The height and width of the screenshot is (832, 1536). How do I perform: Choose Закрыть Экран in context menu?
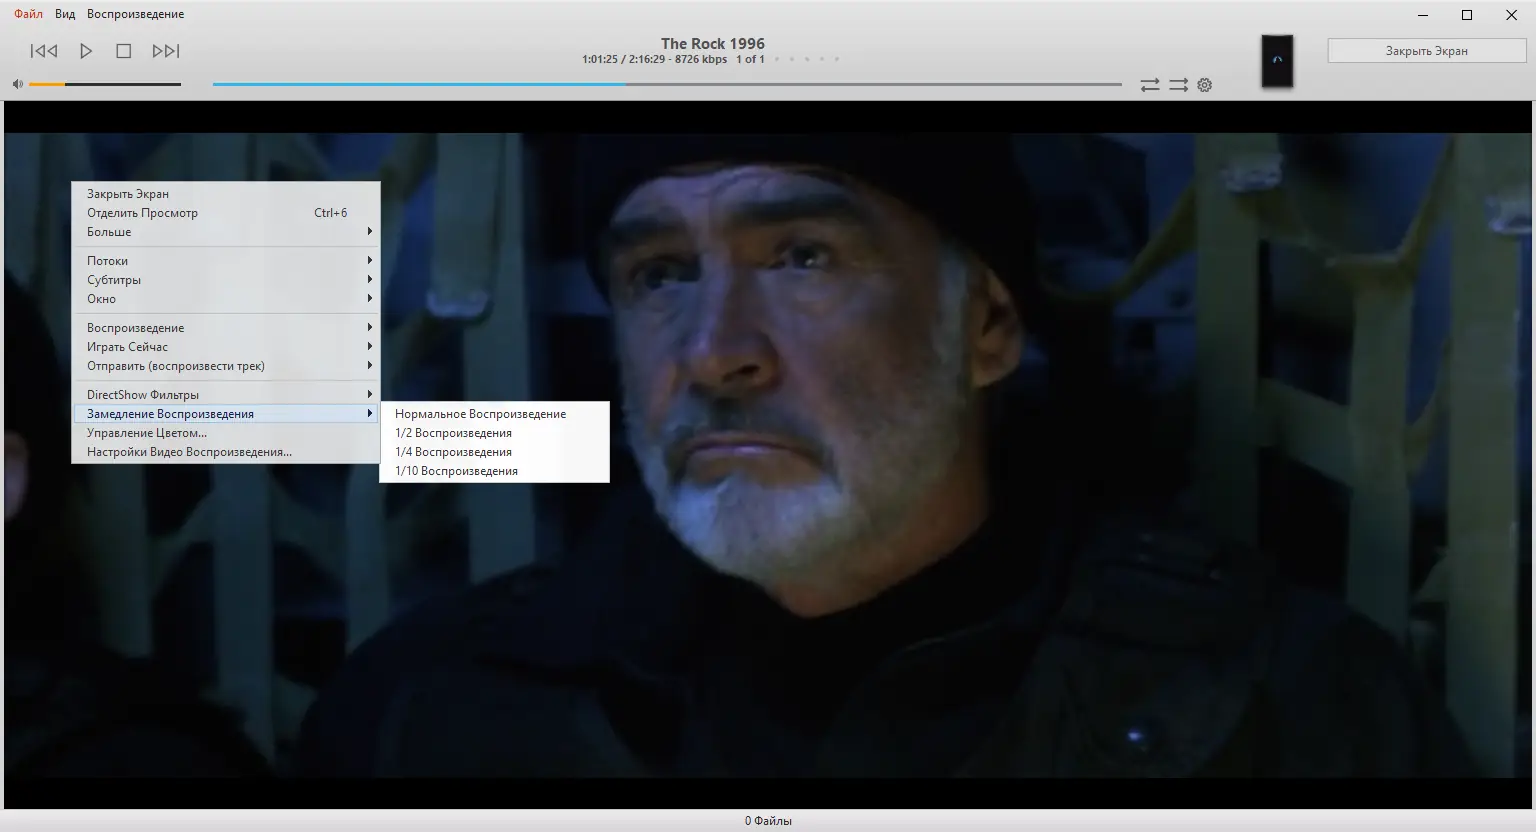[x=226, y=194]
